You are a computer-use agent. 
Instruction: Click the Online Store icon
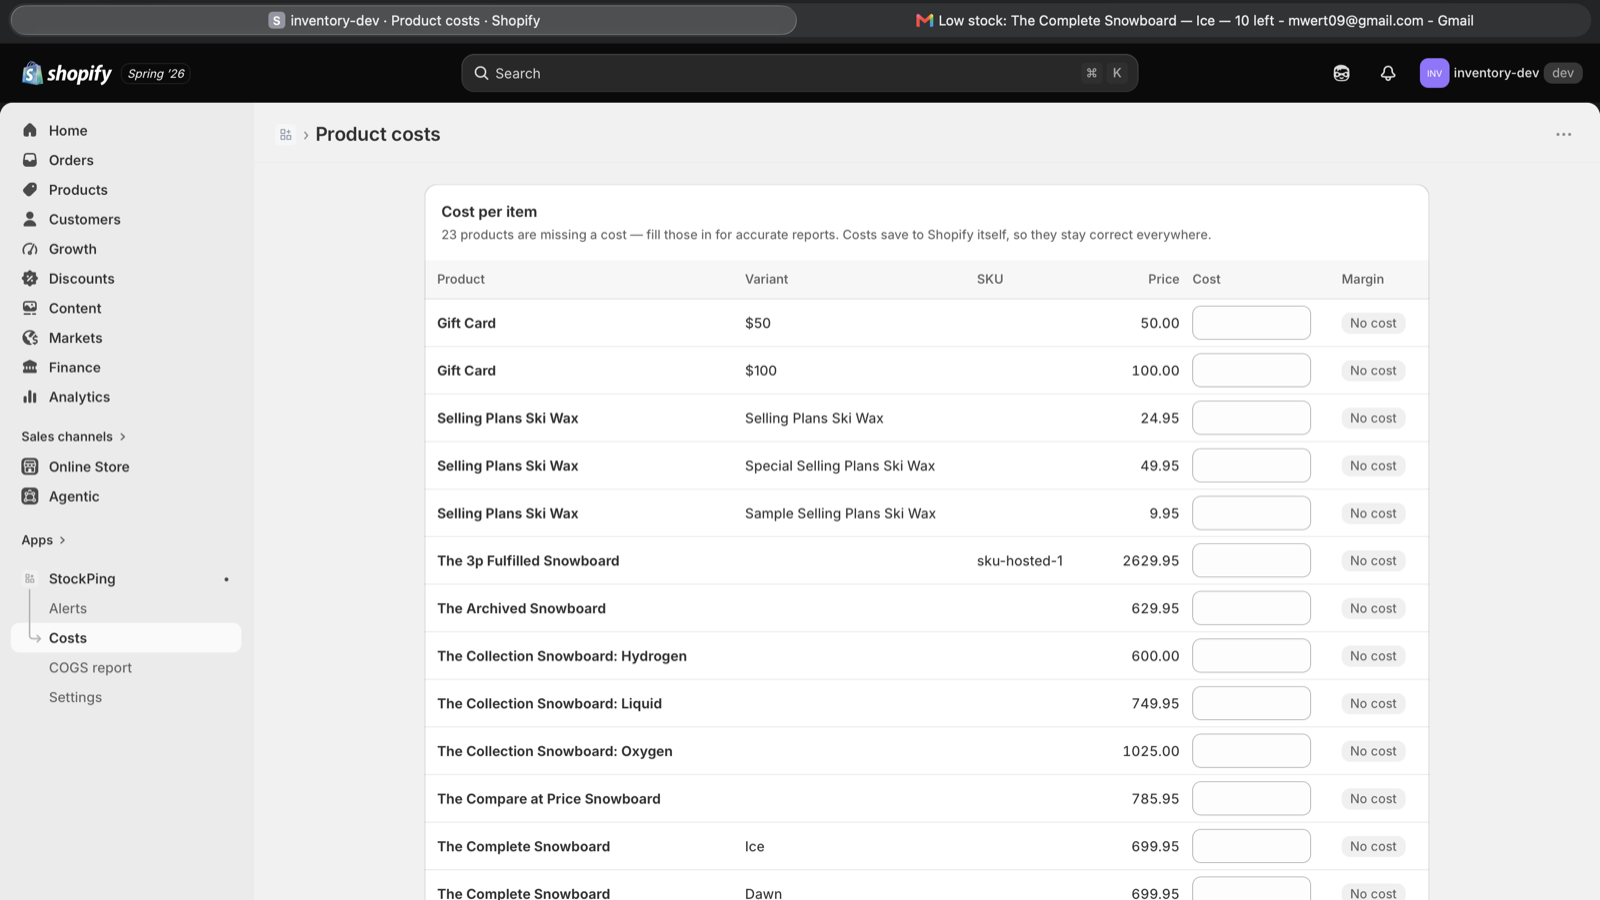(x=30, y=466)
